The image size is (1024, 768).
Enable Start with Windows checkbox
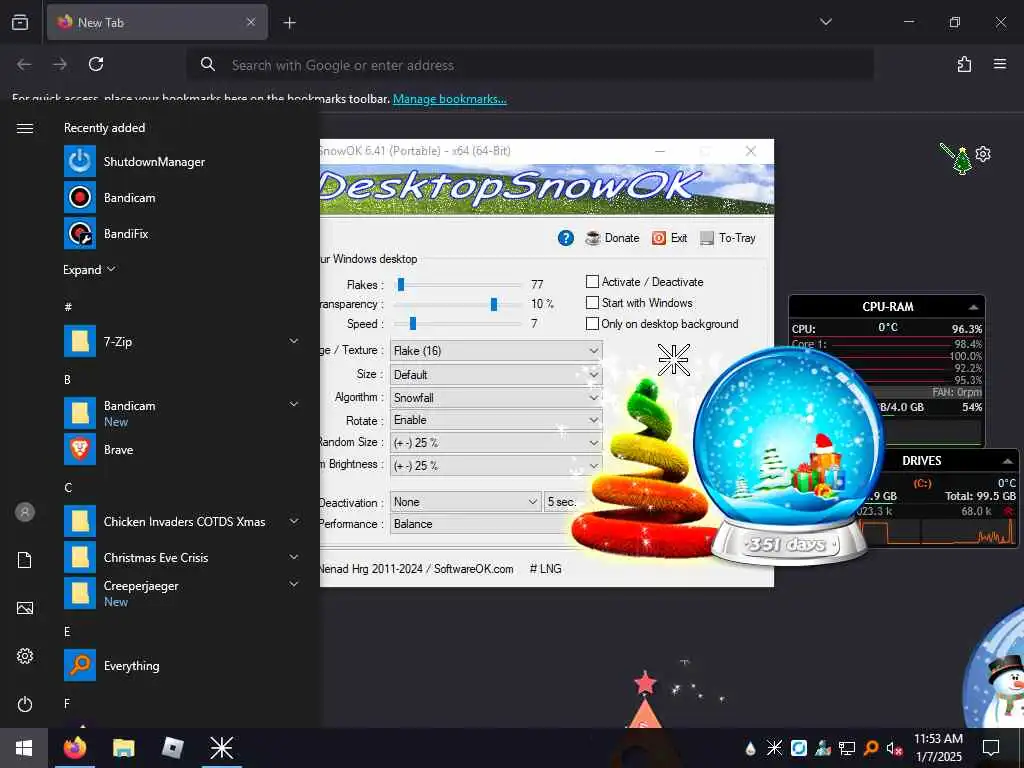coord(592,302)
